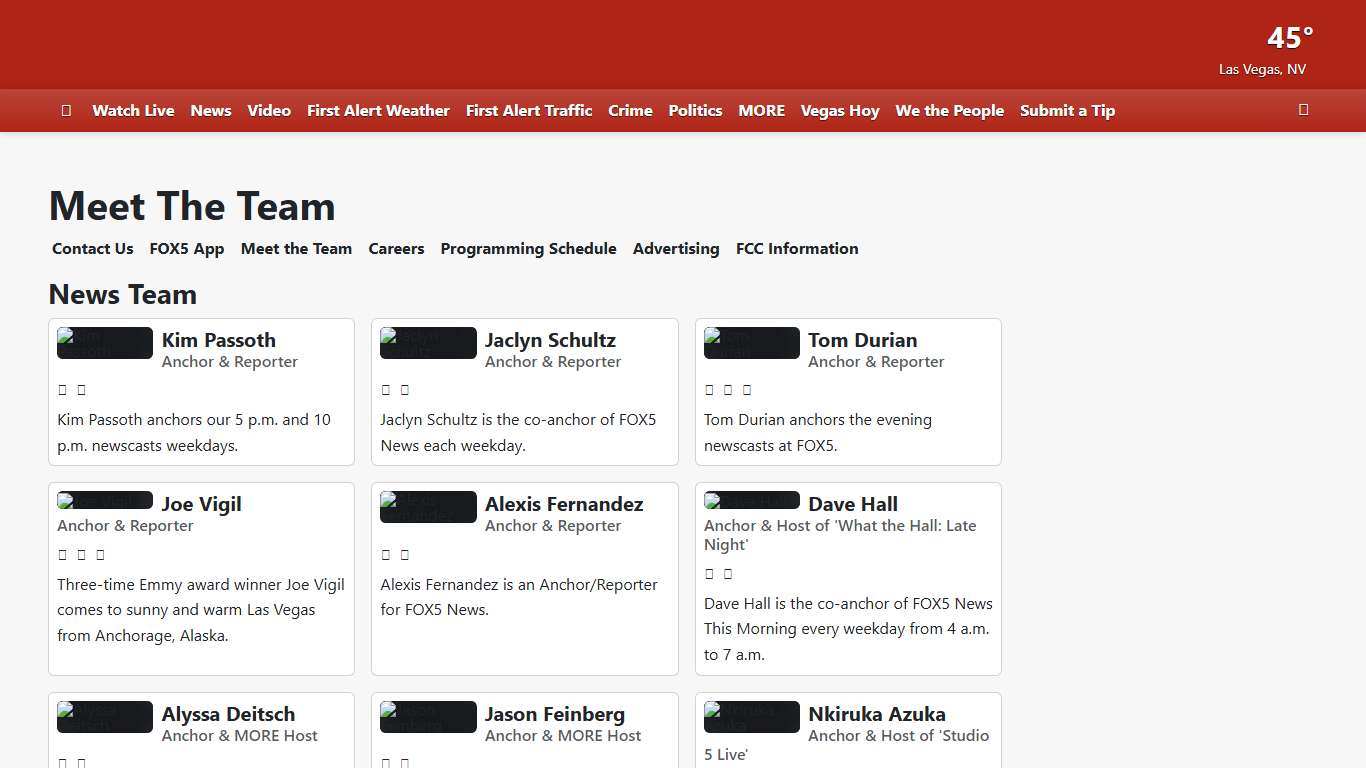This screenshot has height=768, width=1366.
Task: Open the MORE menu in the navigation bar
Action: tap(761, 111)
